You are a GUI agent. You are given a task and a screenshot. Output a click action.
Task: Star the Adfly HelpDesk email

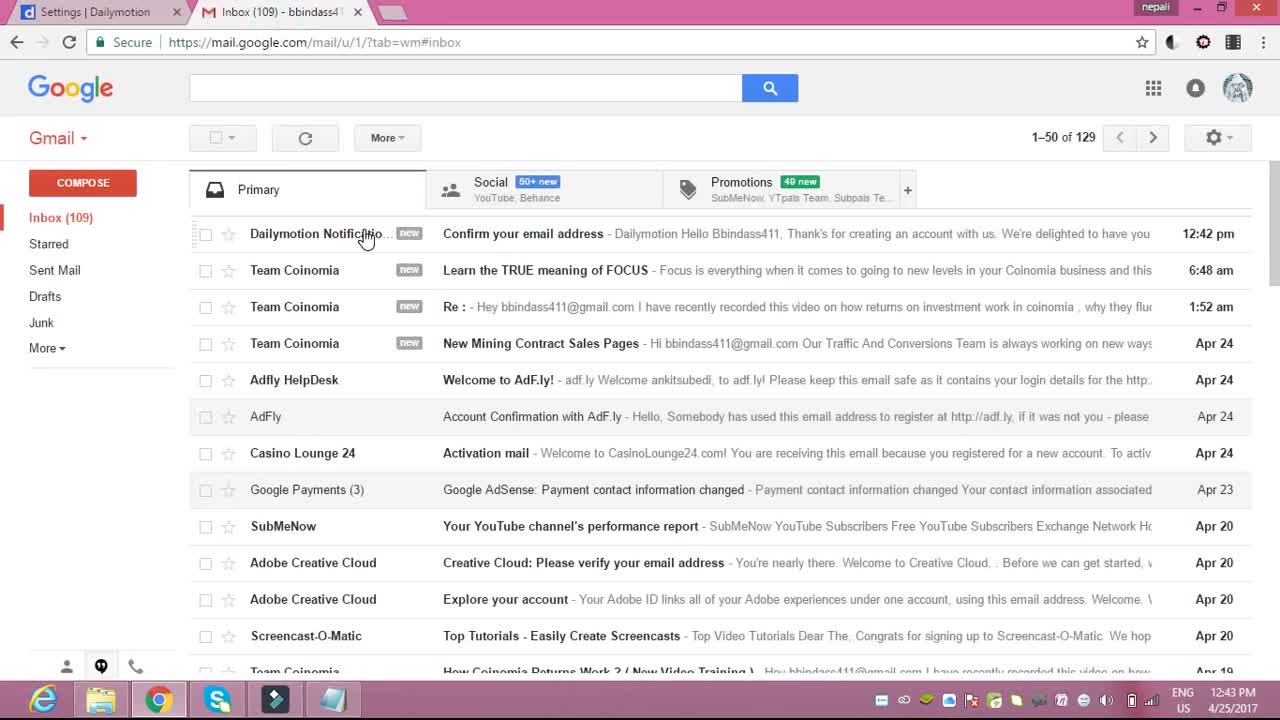[228, 380]
